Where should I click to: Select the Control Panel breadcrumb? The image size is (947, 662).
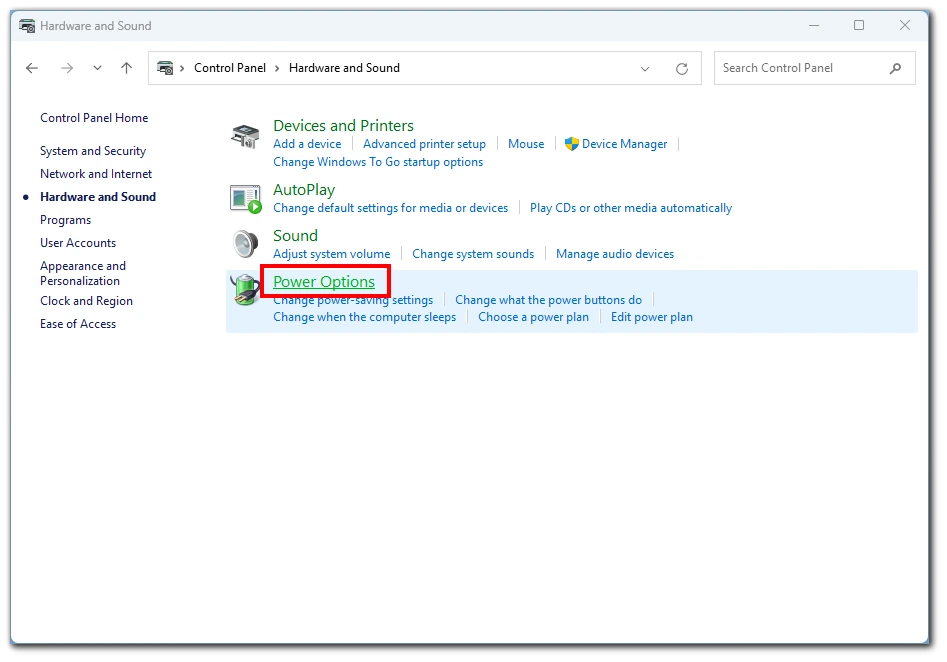tap(230, 68)
